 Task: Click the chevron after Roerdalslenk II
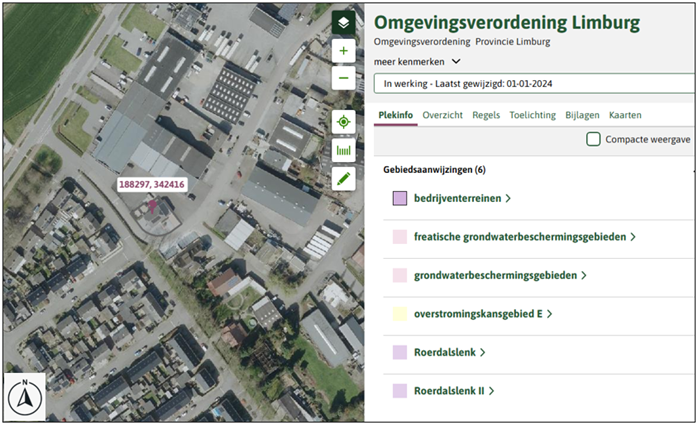[491, 391]
